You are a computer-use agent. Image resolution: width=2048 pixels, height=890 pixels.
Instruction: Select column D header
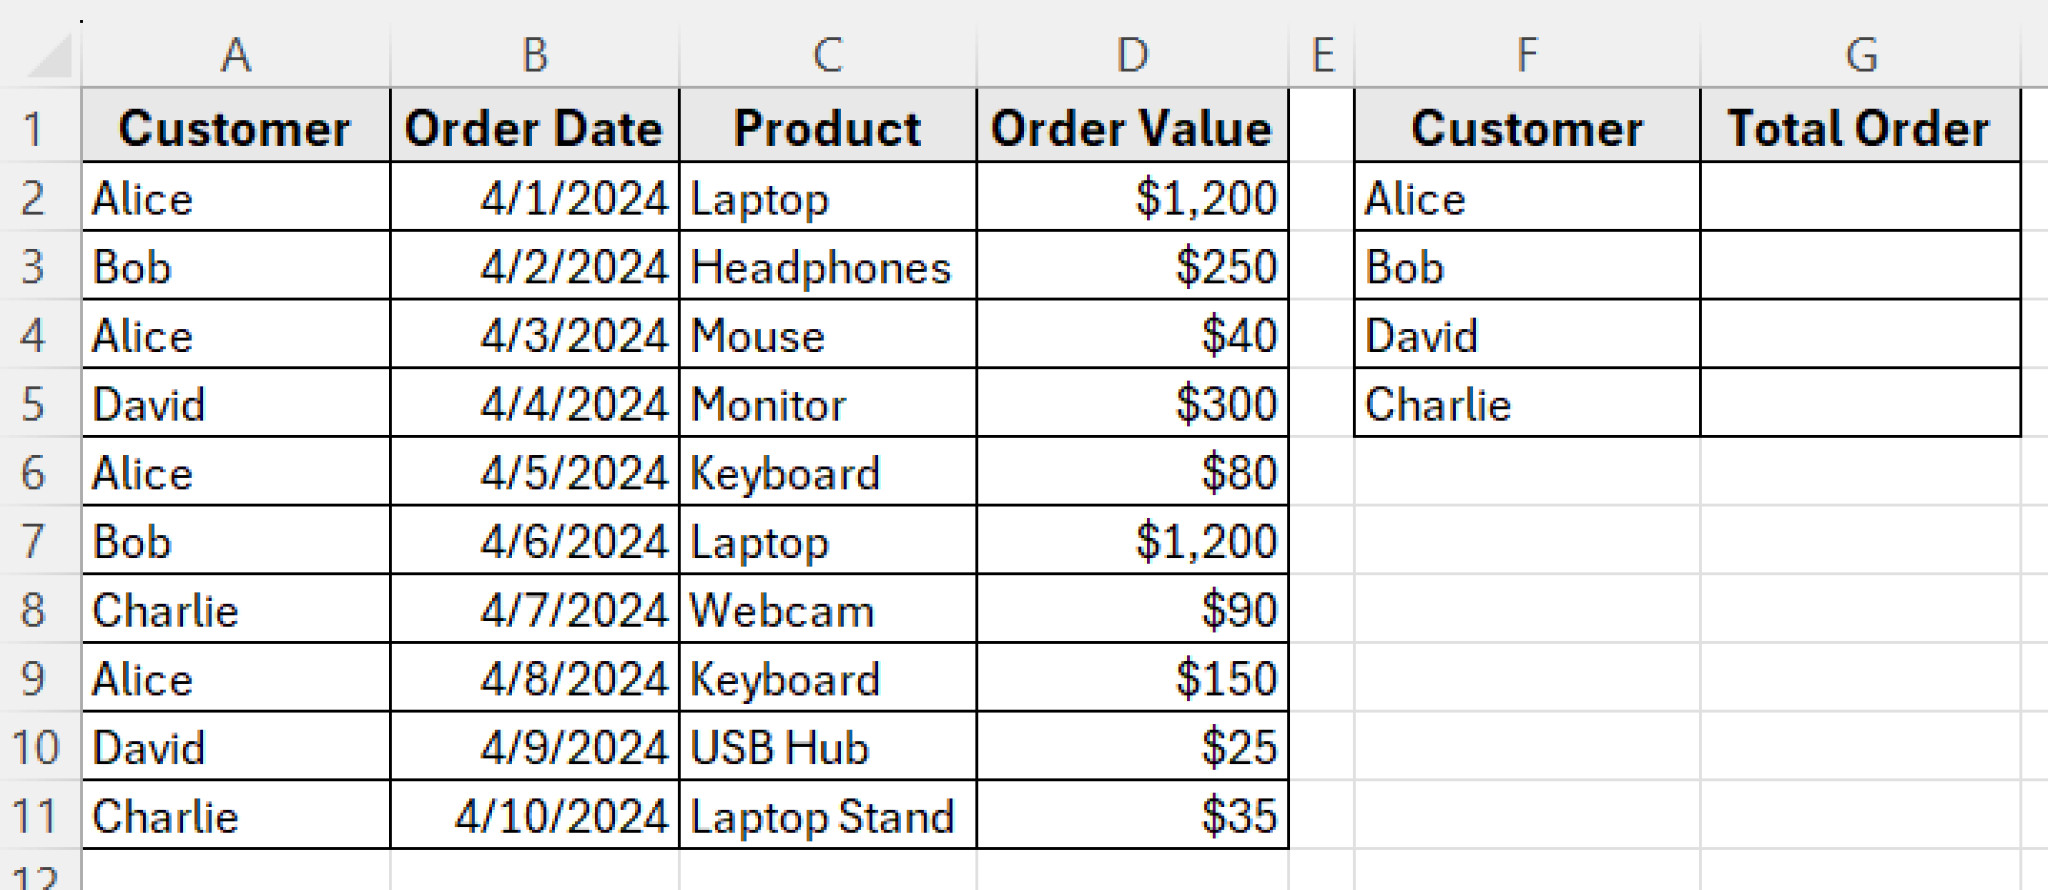coord(1131,55)
